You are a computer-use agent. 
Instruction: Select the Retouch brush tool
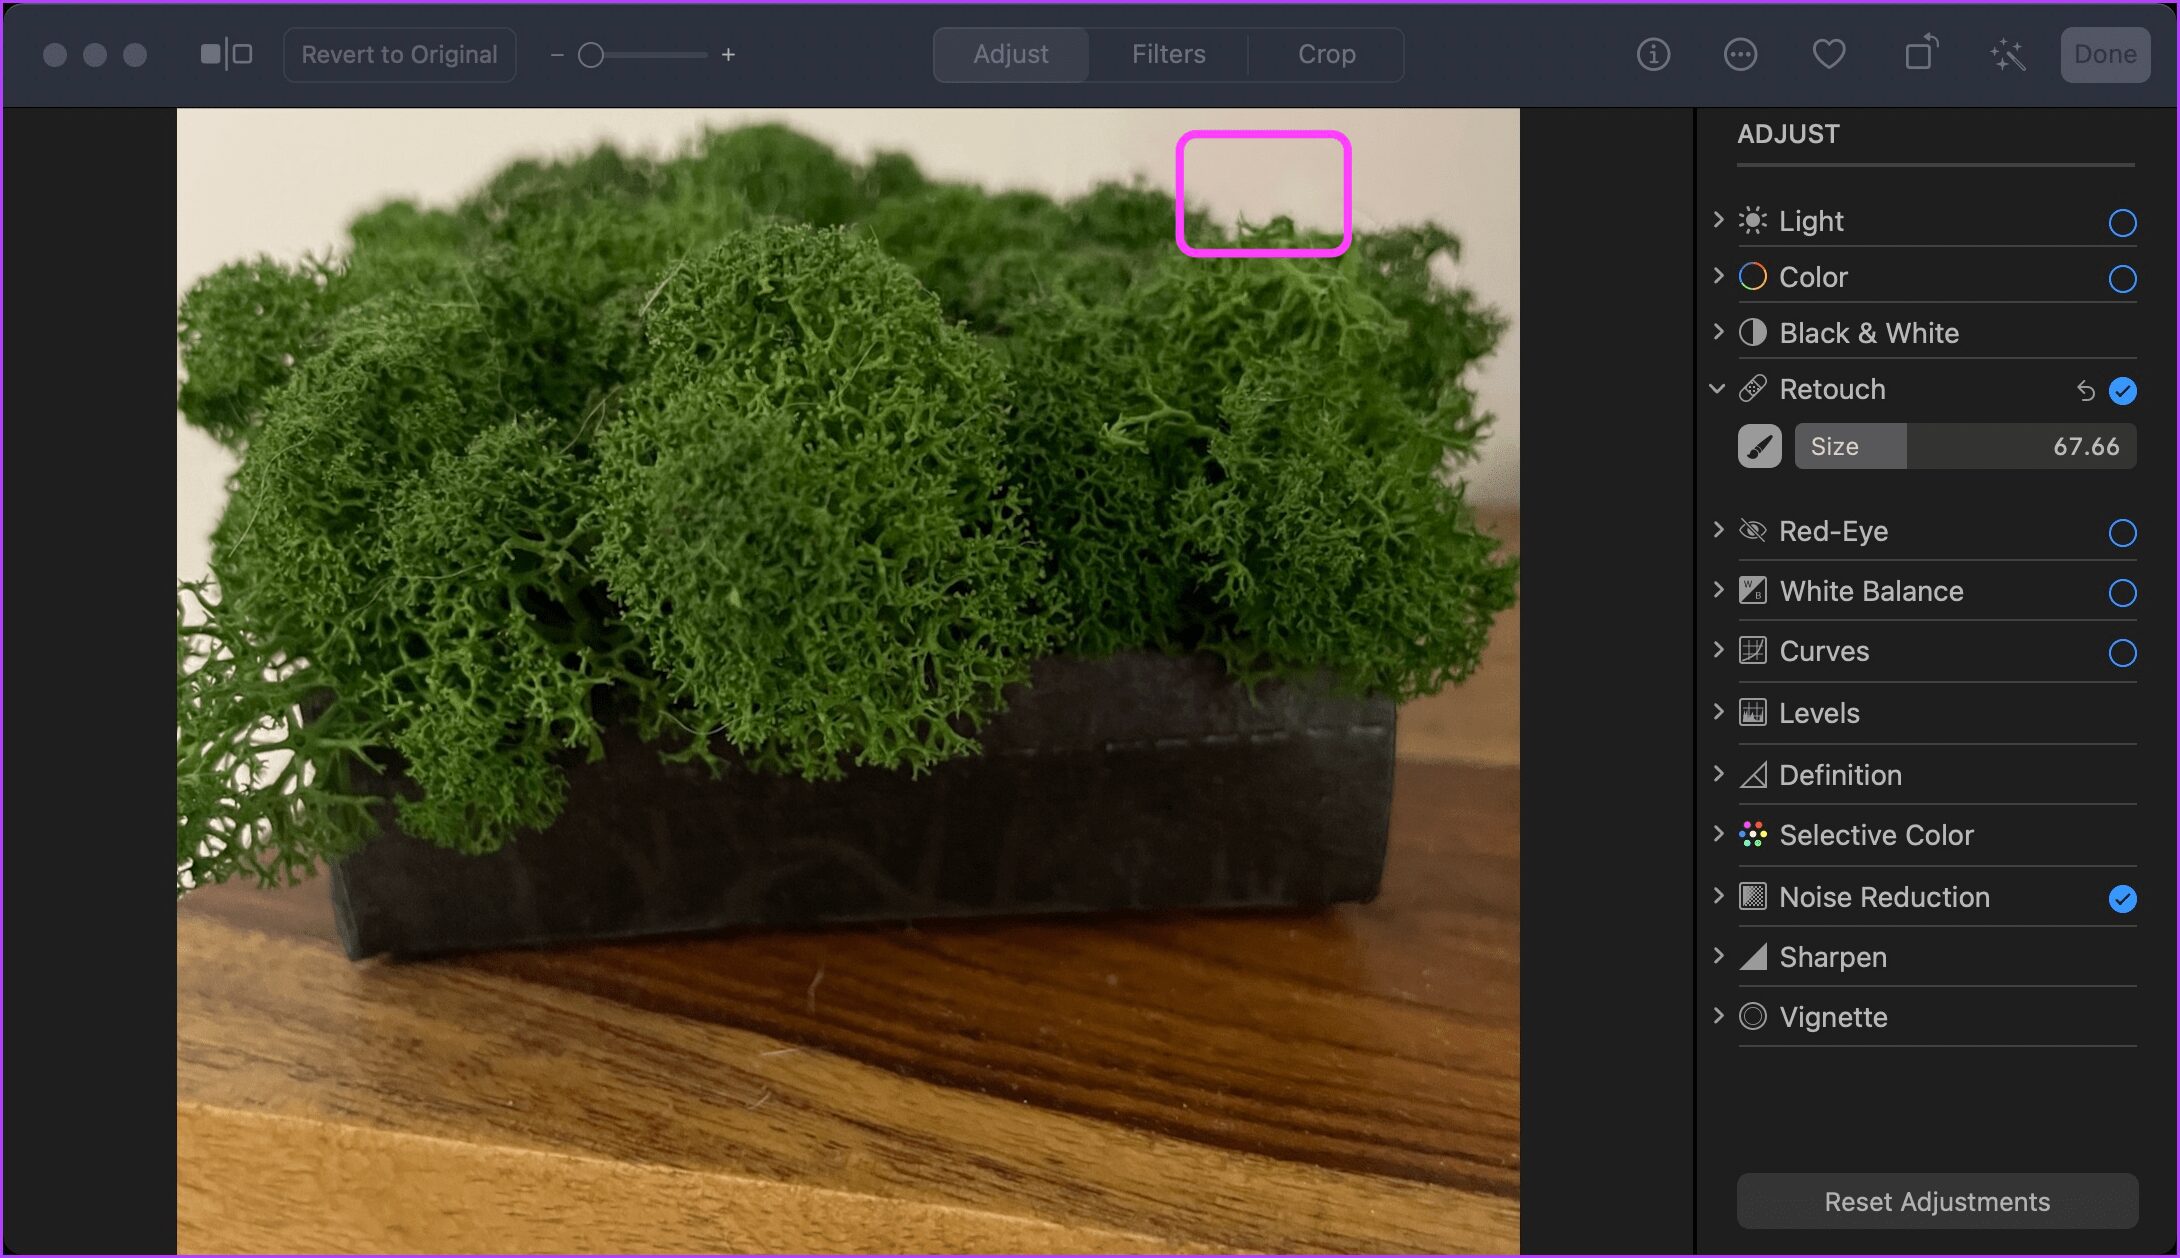point(1759,445)
